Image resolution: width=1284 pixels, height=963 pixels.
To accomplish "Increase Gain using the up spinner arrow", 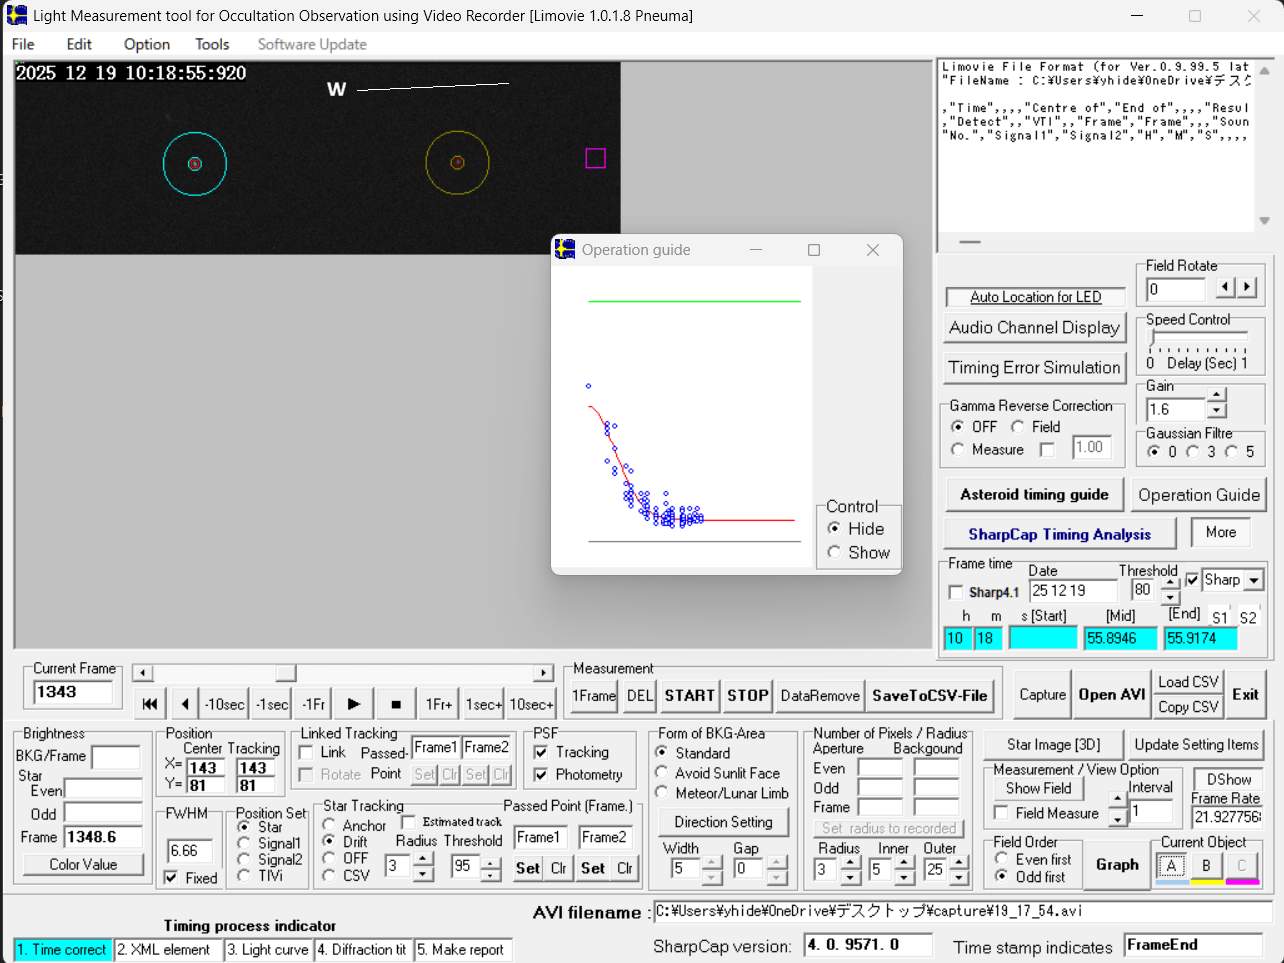I will 1216,396.
